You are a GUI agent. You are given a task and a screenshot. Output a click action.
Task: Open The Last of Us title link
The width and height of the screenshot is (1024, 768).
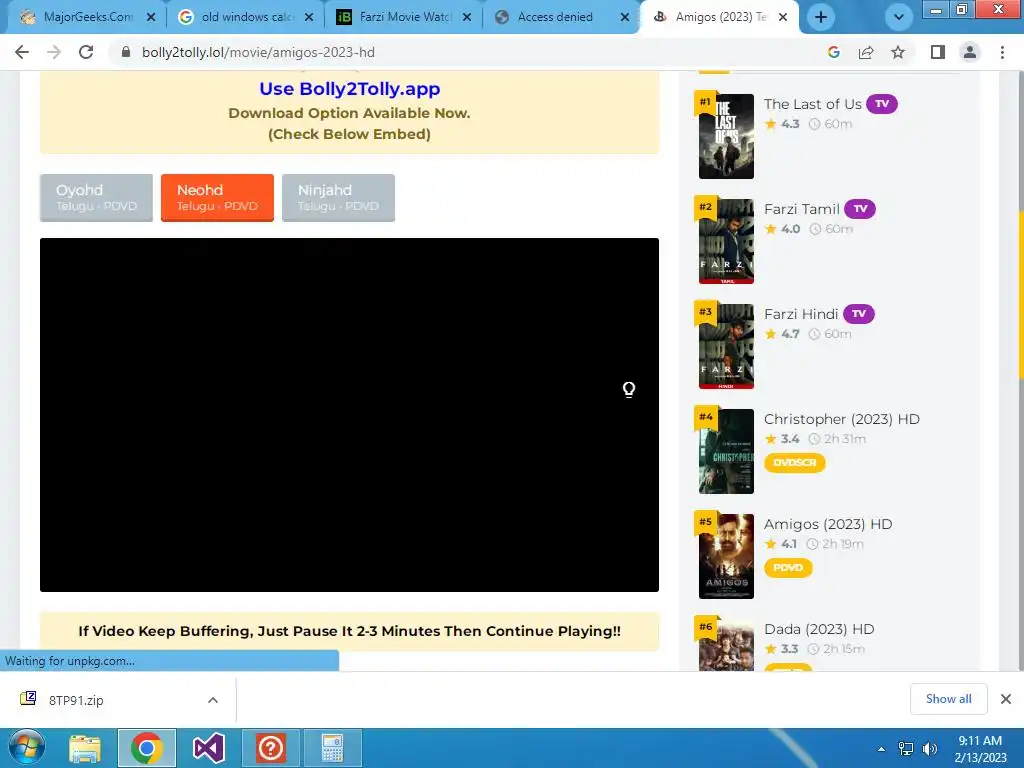point(812,104)
